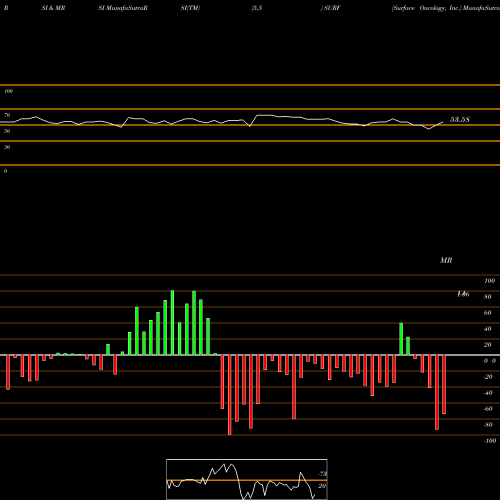
Task: Open the mini overview chart thumbnail
Action: coord(247,479)
